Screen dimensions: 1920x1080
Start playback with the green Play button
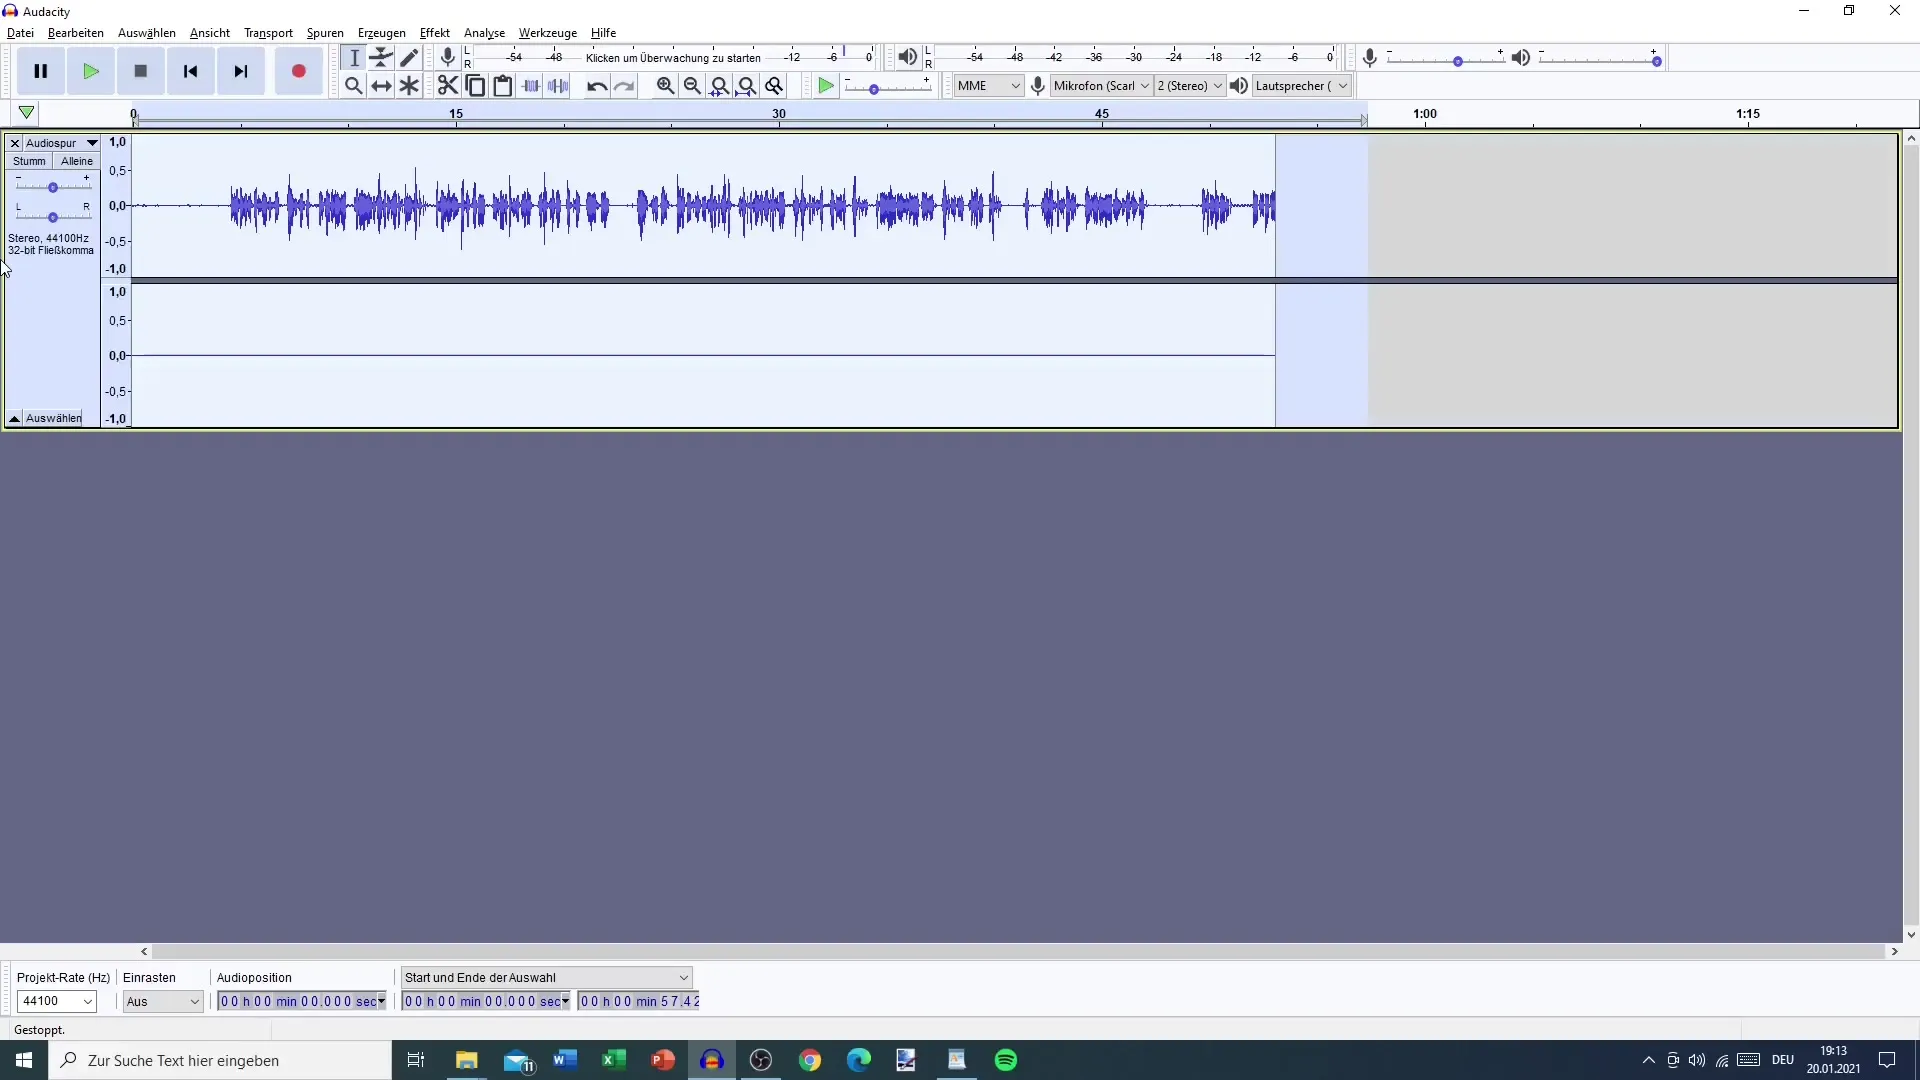(x=91, y=71)
